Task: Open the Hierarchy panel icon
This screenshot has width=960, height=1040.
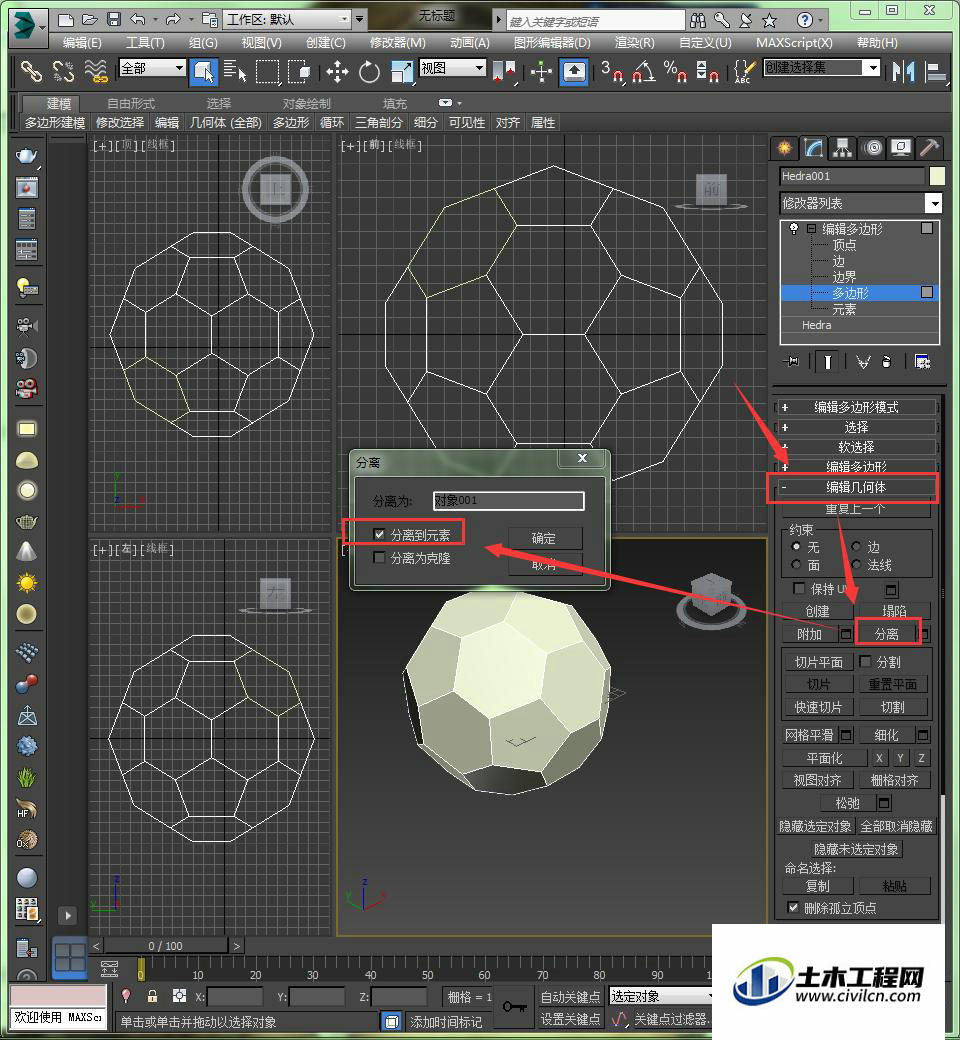Action: pos(843,148)
